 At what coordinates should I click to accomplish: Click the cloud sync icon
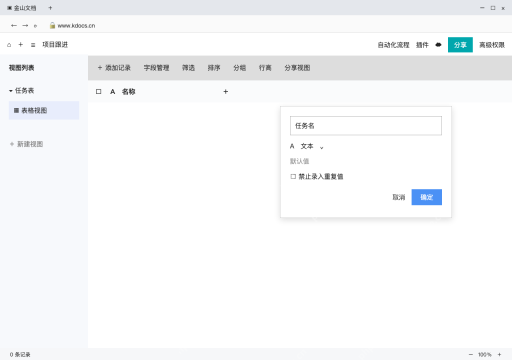click(x=438, y=45)
